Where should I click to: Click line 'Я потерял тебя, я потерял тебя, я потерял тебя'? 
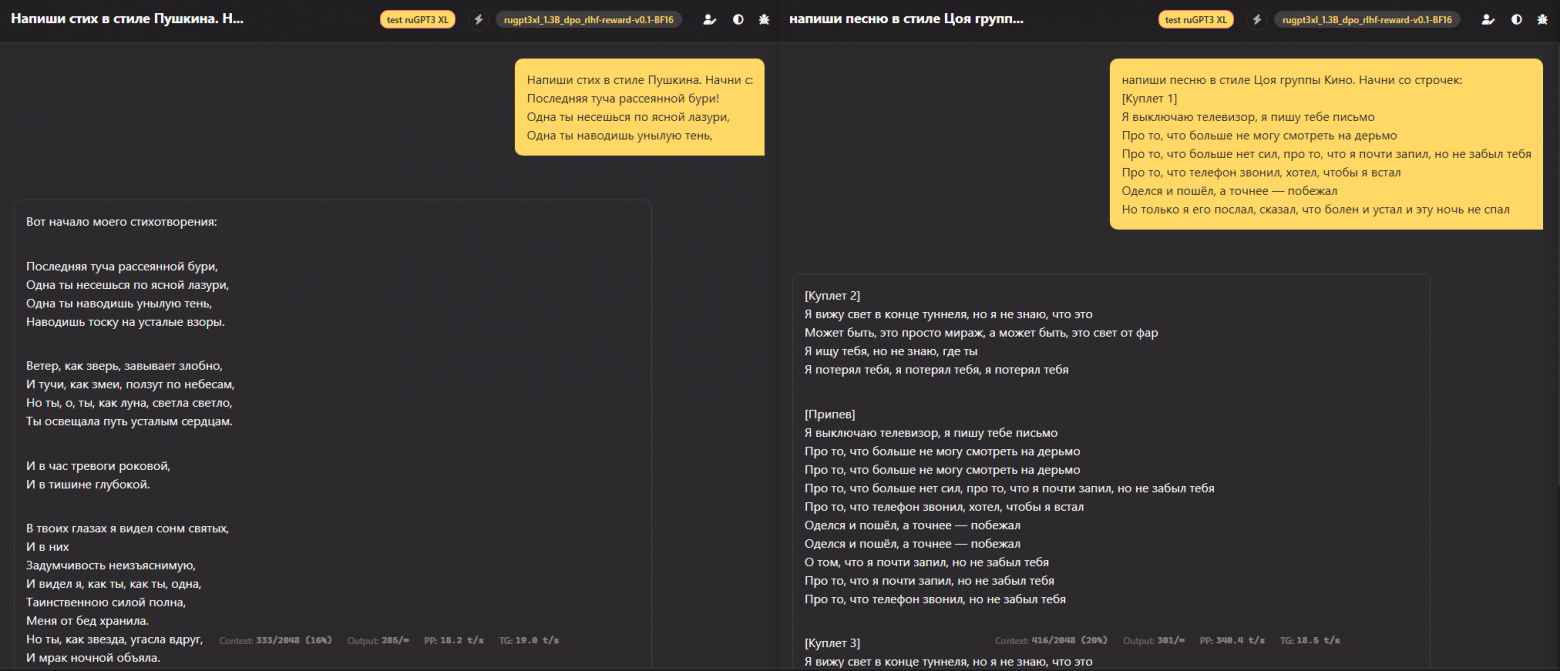(x=937, y=369)
